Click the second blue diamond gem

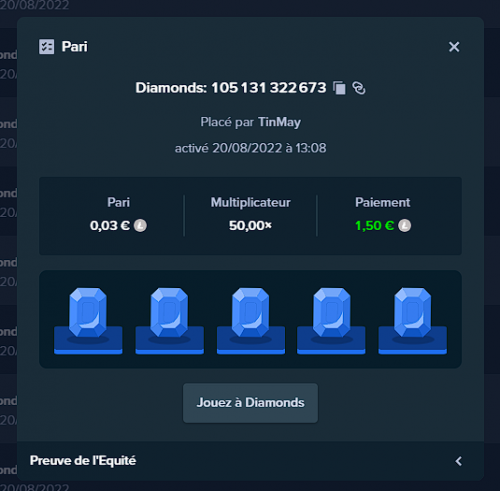(x=169, y=313)
